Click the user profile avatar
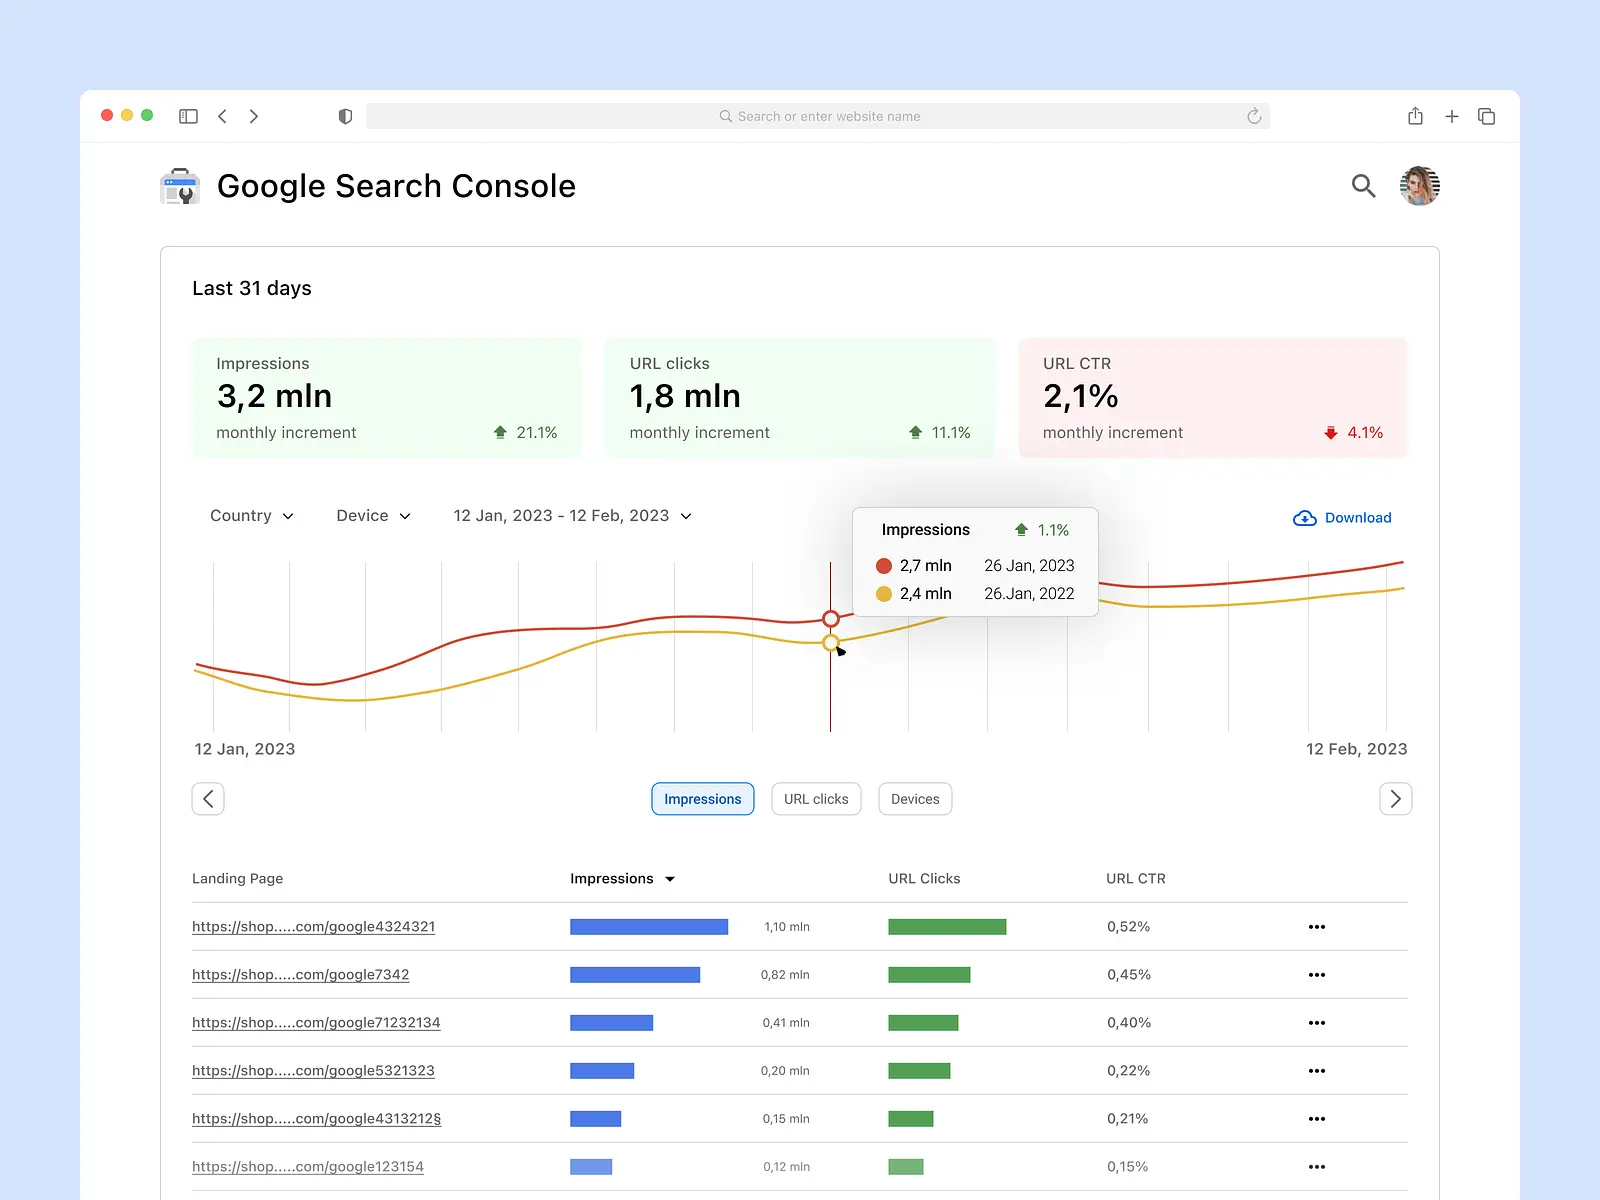 pos(1419,186)
